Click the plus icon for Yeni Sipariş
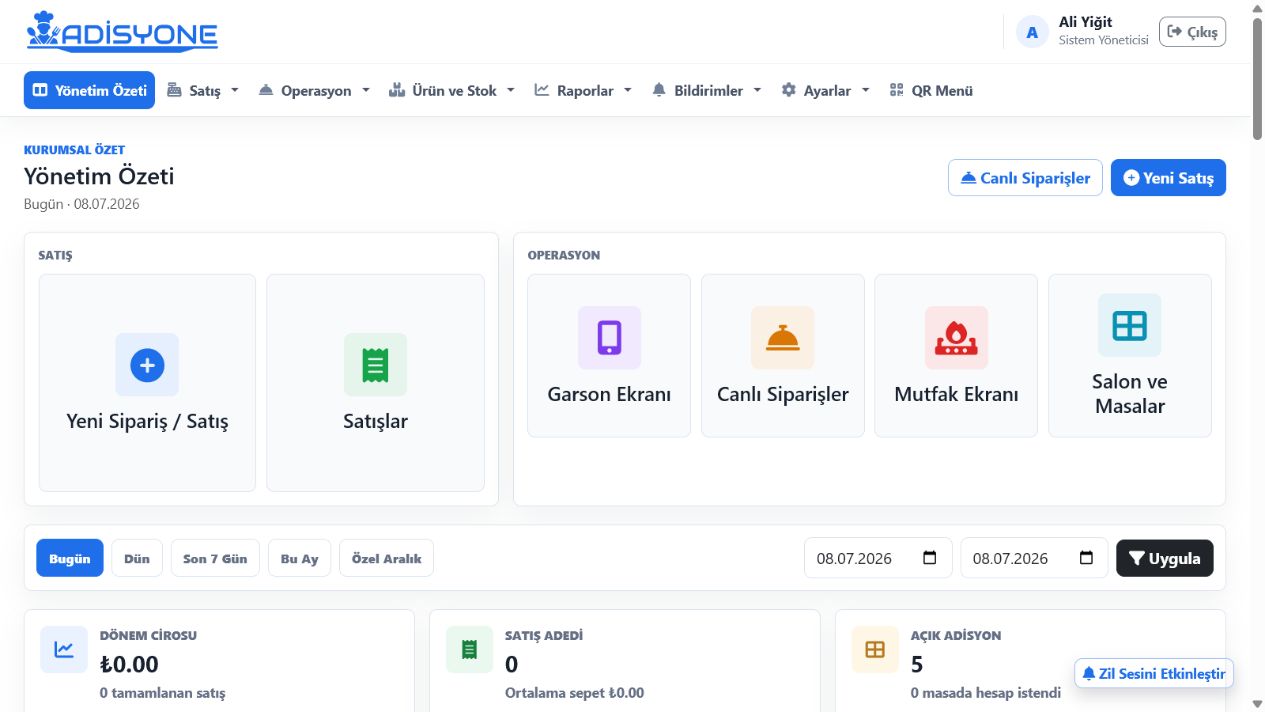Viewport: 1265px width, 712px height. click(147, 365)
